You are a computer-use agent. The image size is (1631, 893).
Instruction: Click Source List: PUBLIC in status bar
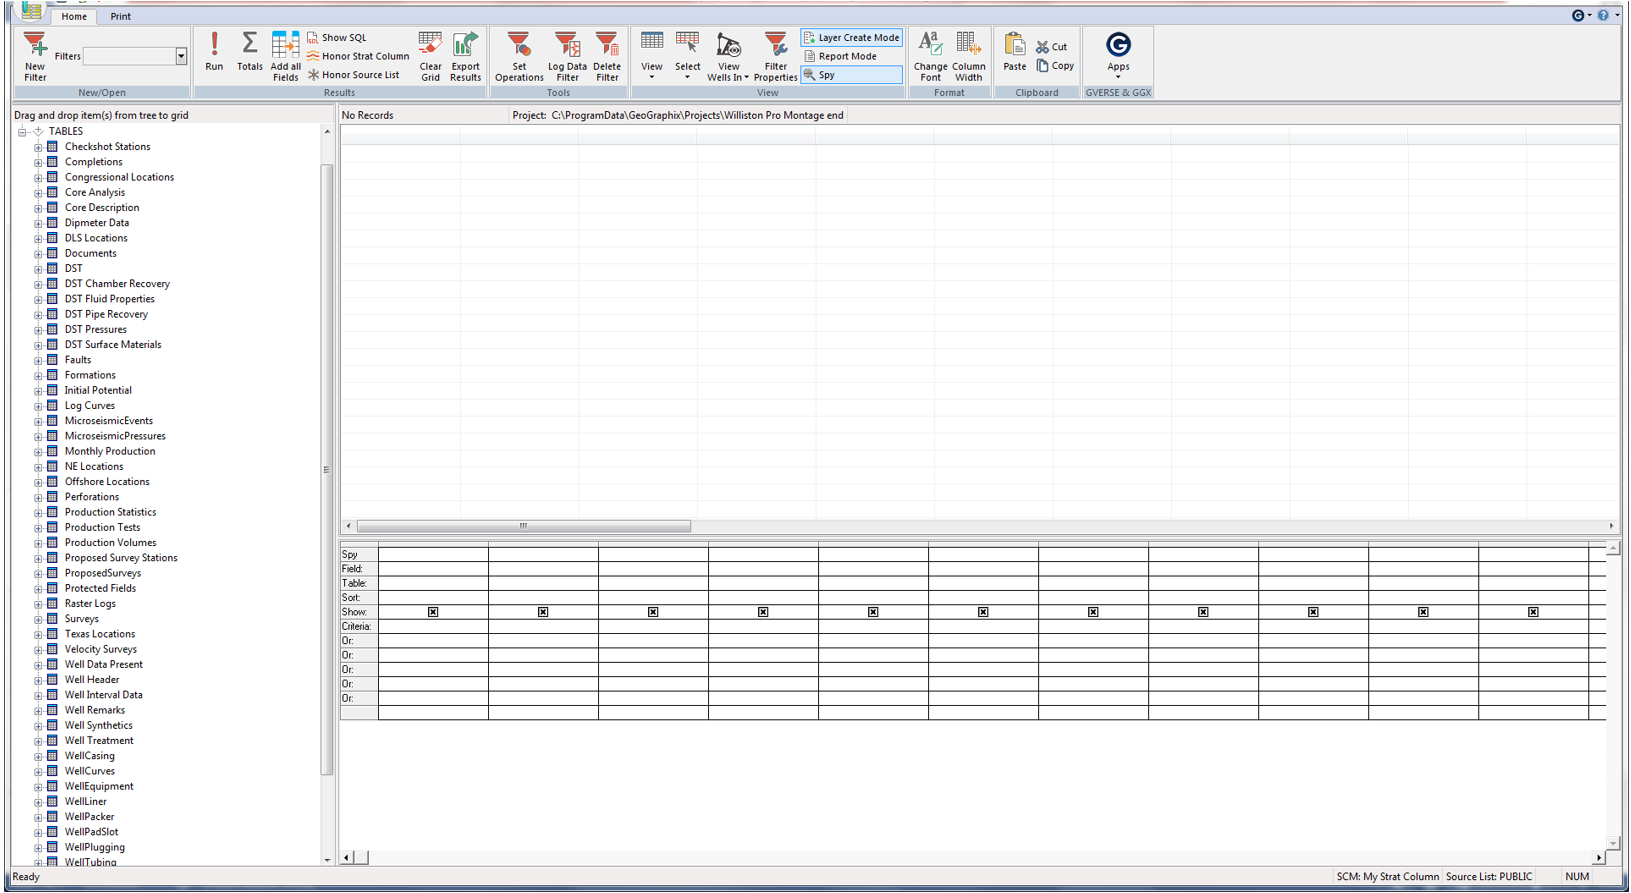1489,877
